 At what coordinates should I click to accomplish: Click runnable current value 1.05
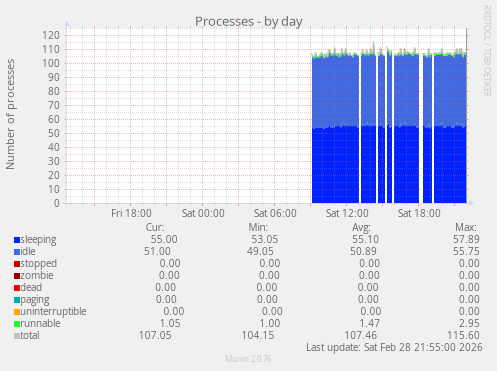coord(170,323)
